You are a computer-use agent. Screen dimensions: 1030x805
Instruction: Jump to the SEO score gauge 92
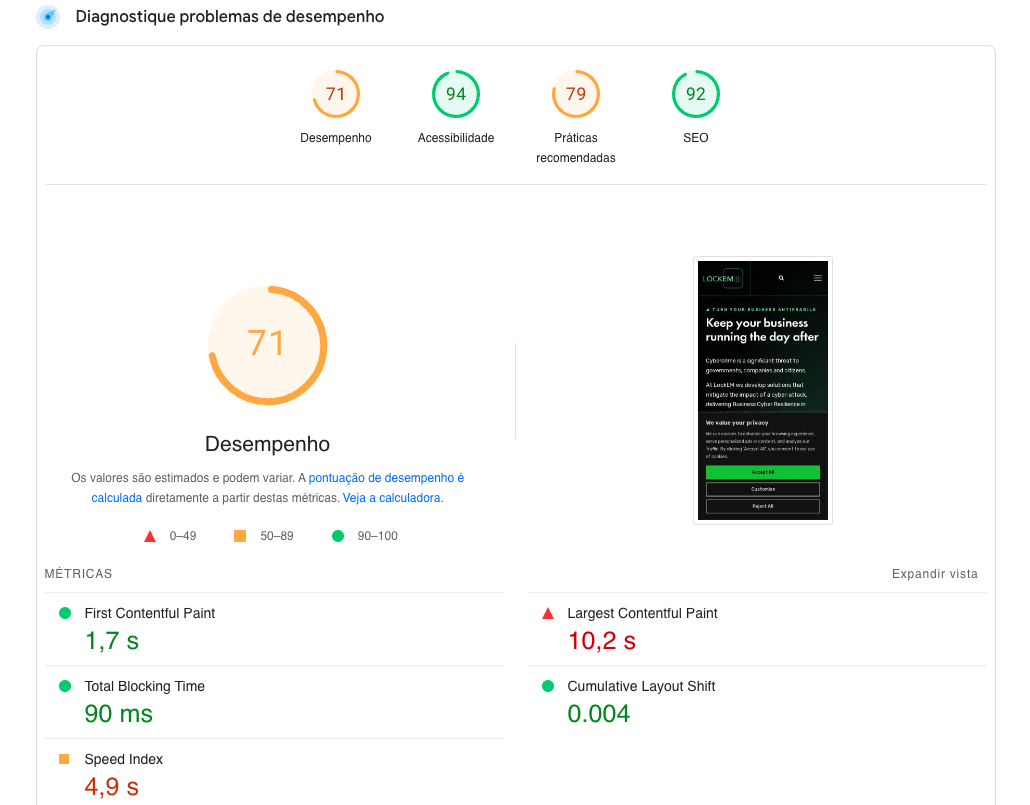[x=696, y=94]
